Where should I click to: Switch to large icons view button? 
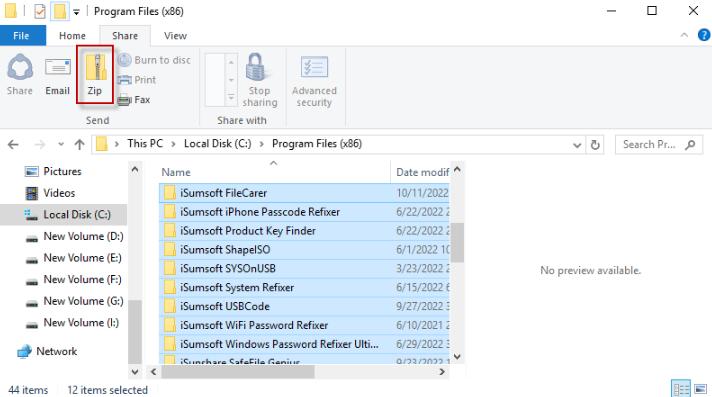[701, 389]
